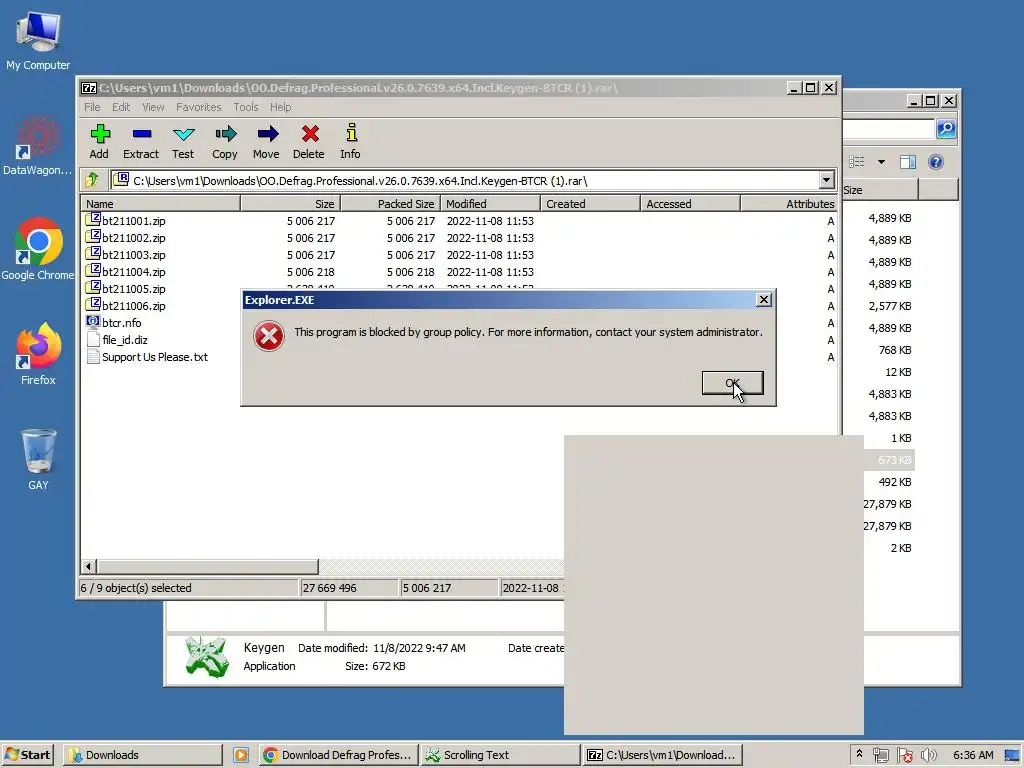Click the Move toolbar icon
This screenshot has width=1024, height=768.
pyautogui.click(x=266, y=141)
